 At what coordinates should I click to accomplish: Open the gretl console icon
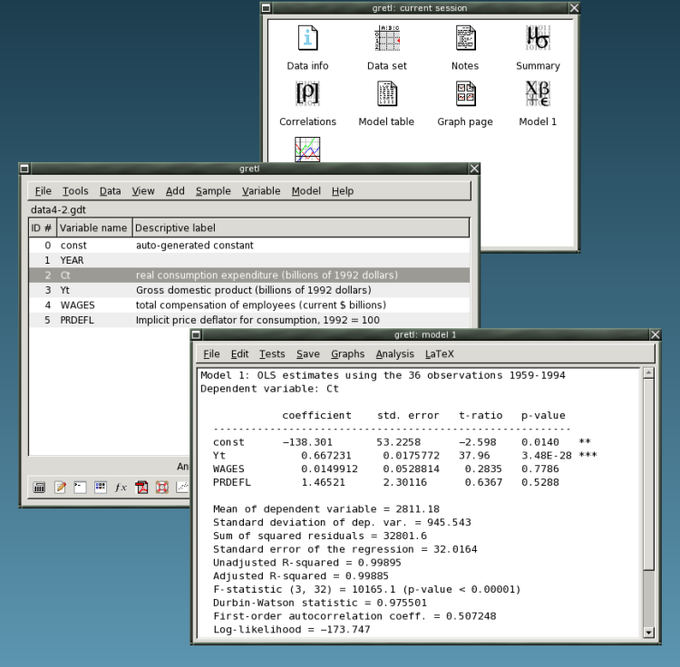[x=80, y=487]
